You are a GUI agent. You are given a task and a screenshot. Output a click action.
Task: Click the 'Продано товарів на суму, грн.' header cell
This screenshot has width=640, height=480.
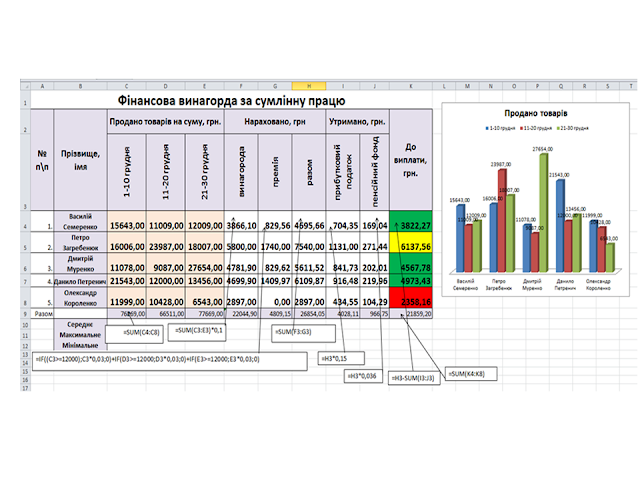165,122
